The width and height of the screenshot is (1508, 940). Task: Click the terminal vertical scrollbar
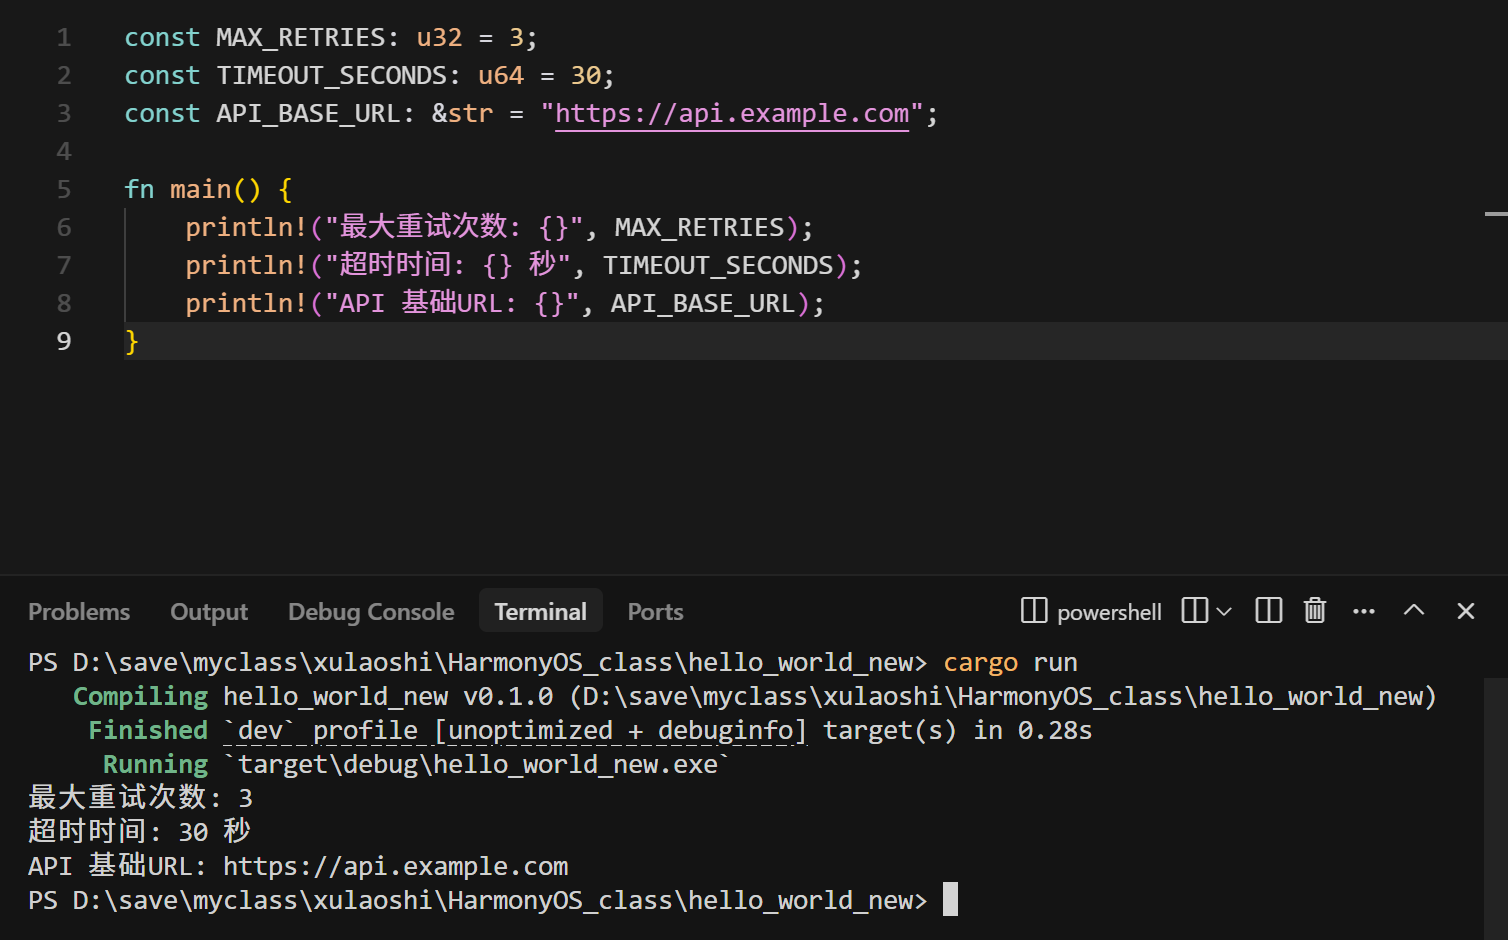tap(1496, 810)
